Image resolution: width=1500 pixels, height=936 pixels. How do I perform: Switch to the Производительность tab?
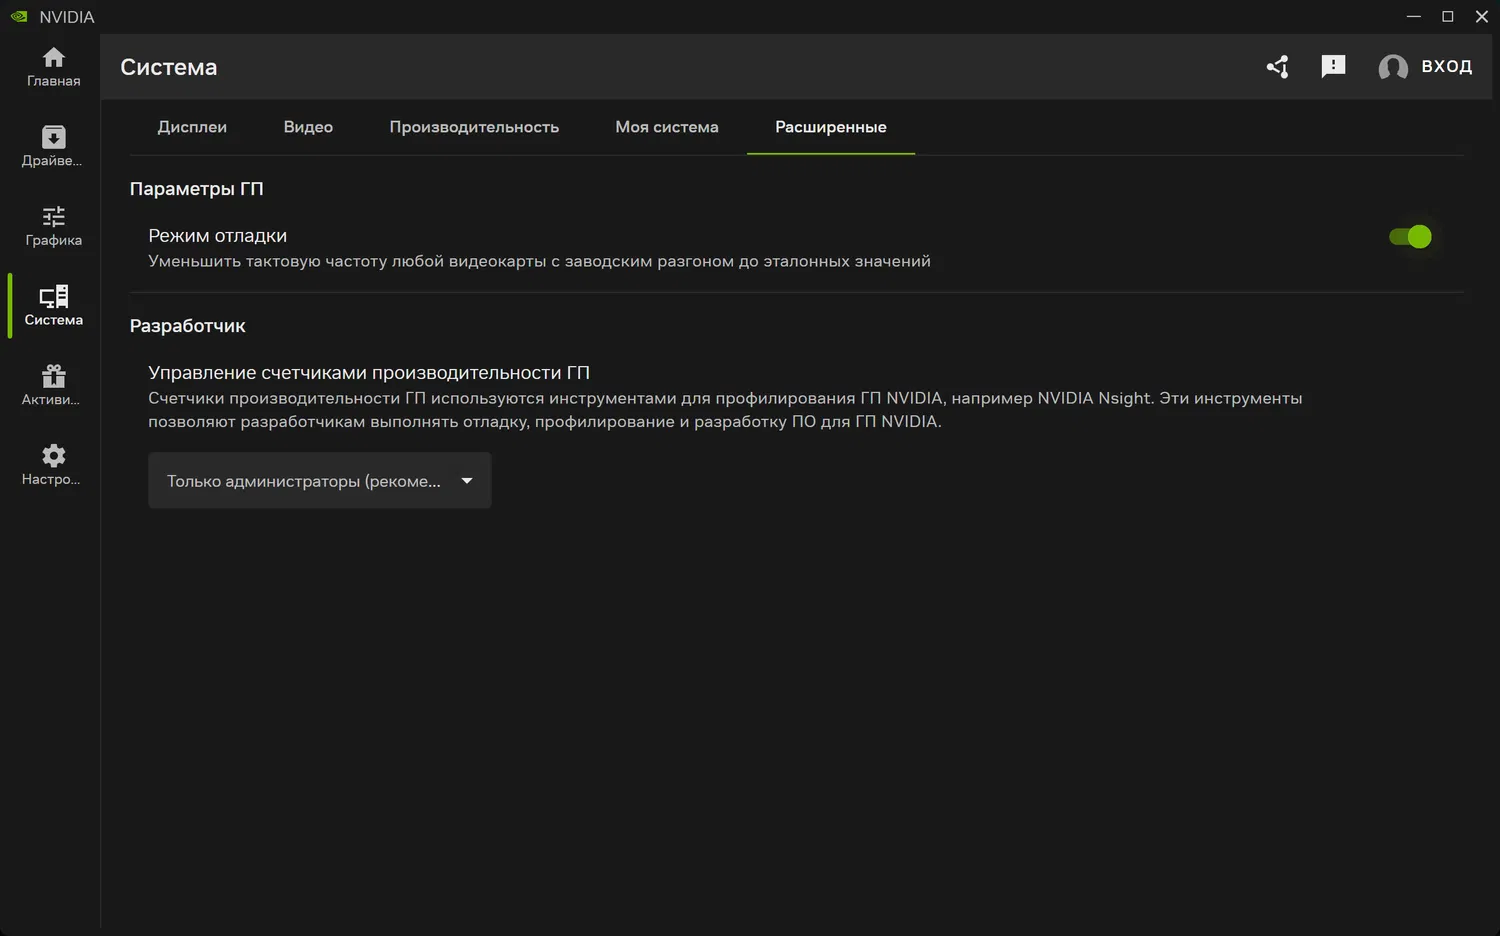tap(474, 127)
